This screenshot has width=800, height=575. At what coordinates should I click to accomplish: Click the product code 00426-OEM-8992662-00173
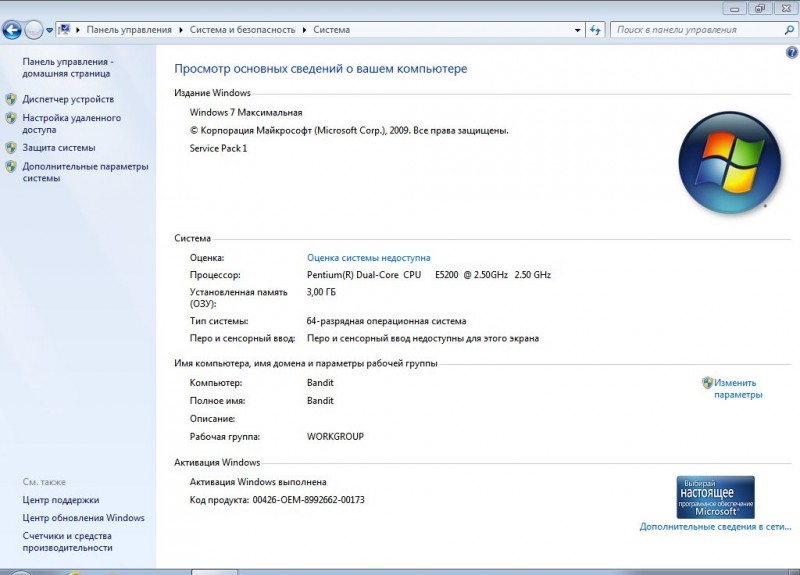309,500
